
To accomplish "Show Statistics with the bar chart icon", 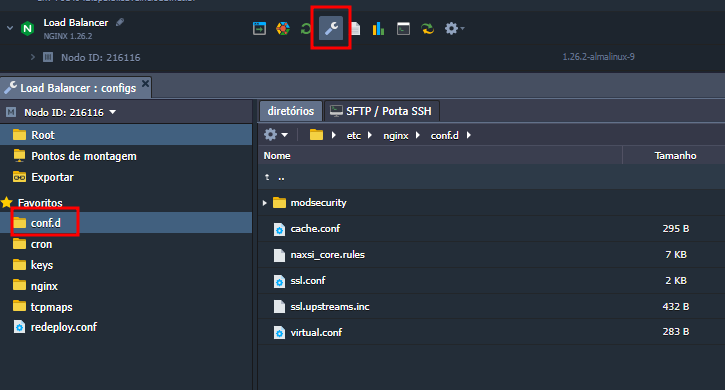I will coord(378,29).
